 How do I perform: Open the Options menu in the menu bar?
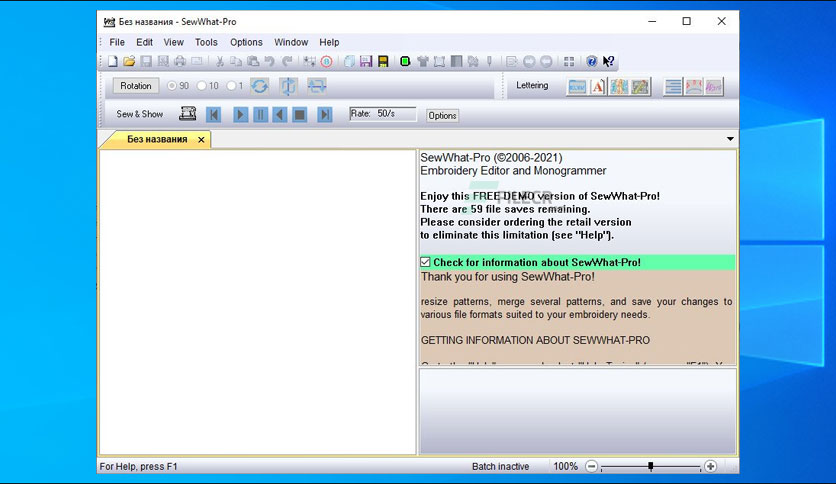(x=246, y=42)
